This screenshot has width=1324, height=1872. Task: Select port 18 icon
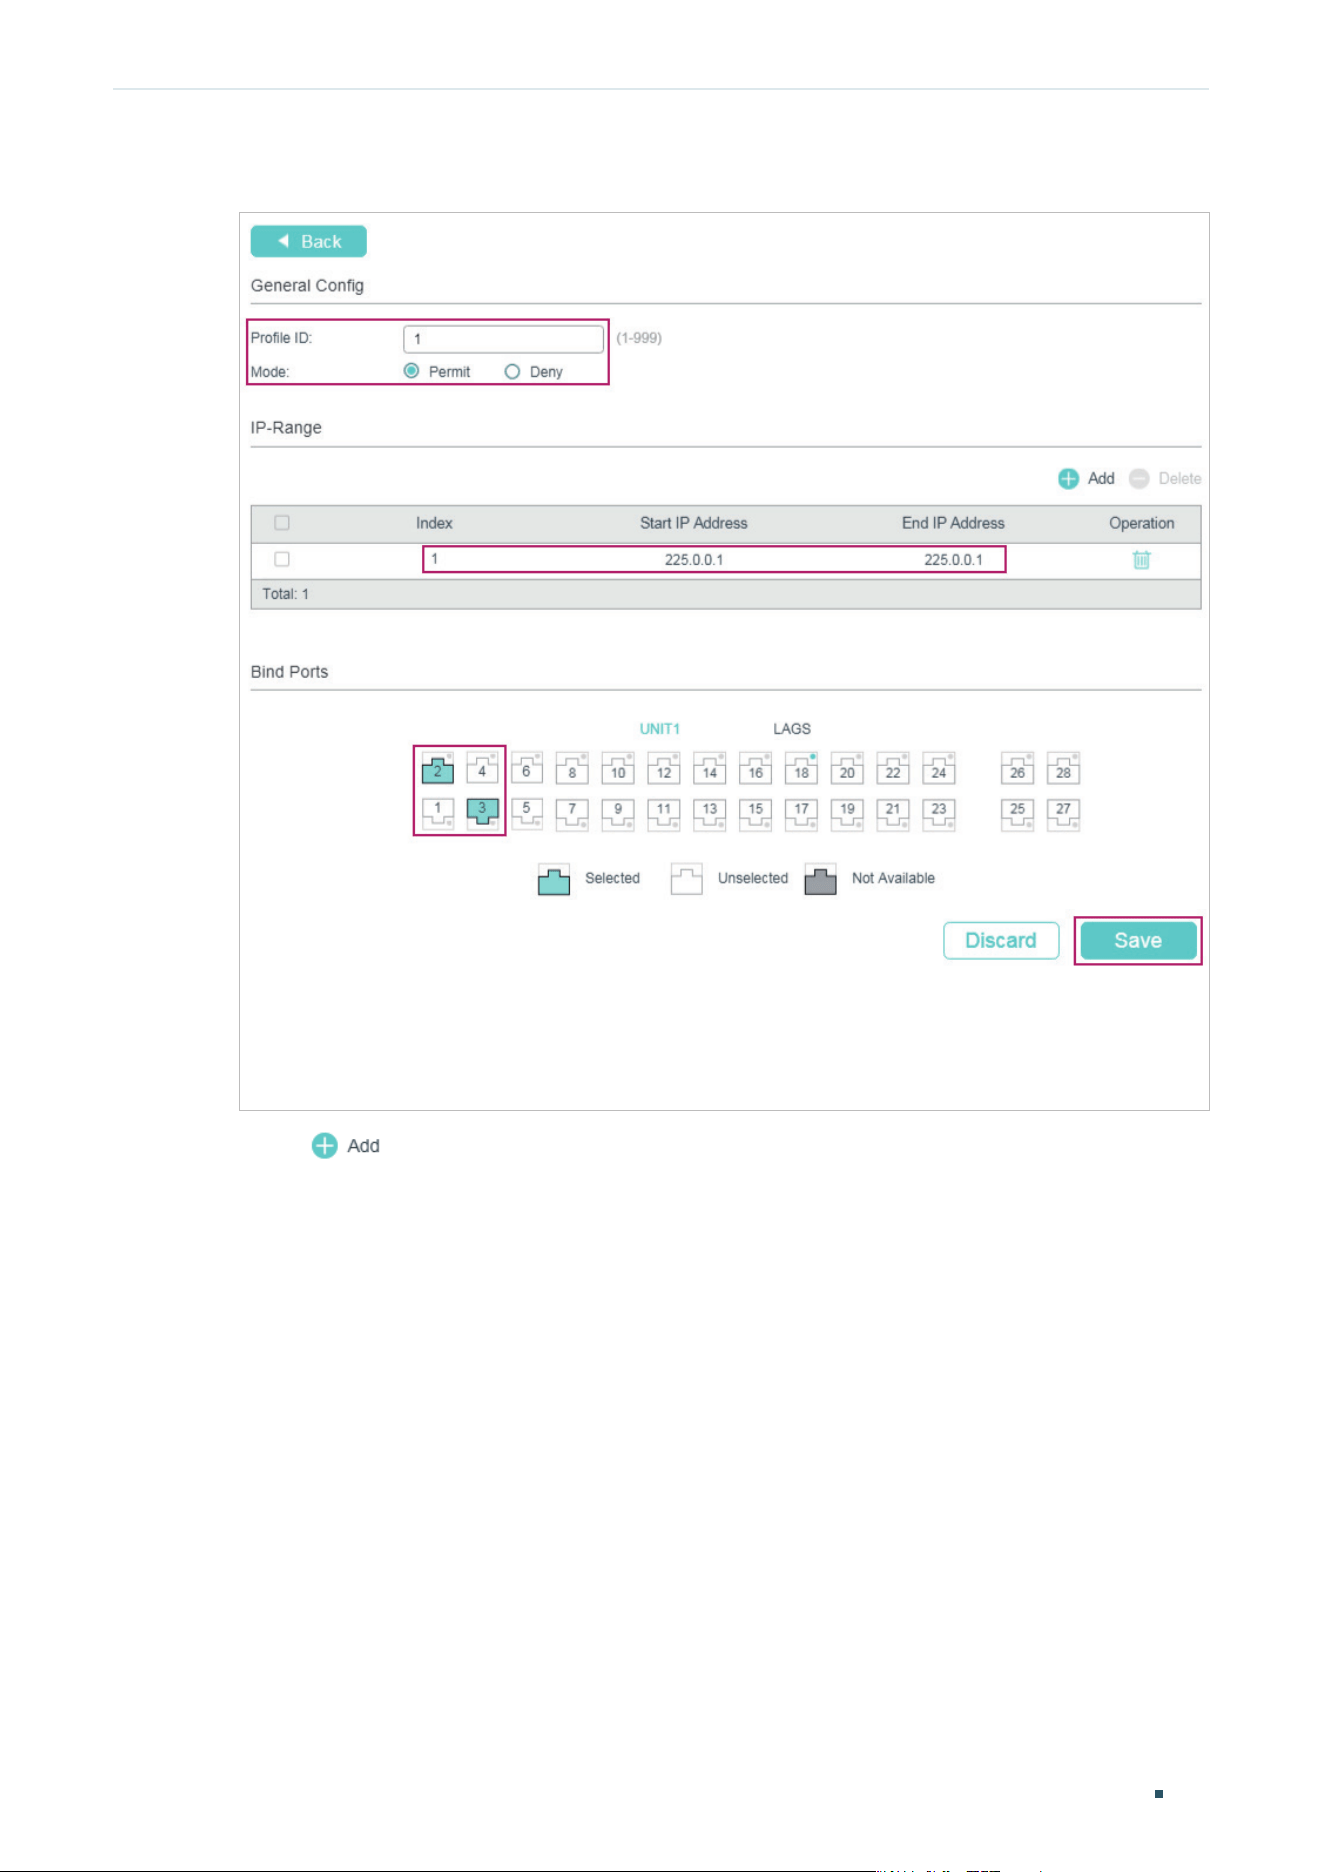click(801, 768)
